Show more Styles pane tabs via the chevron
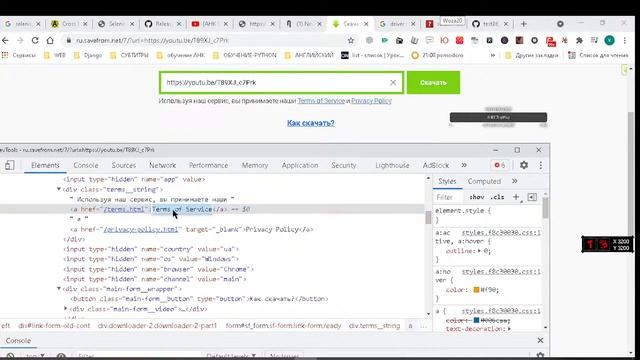The height and width of the screenshot is (360, 640). pyautogui.click(x=515, y=181)
